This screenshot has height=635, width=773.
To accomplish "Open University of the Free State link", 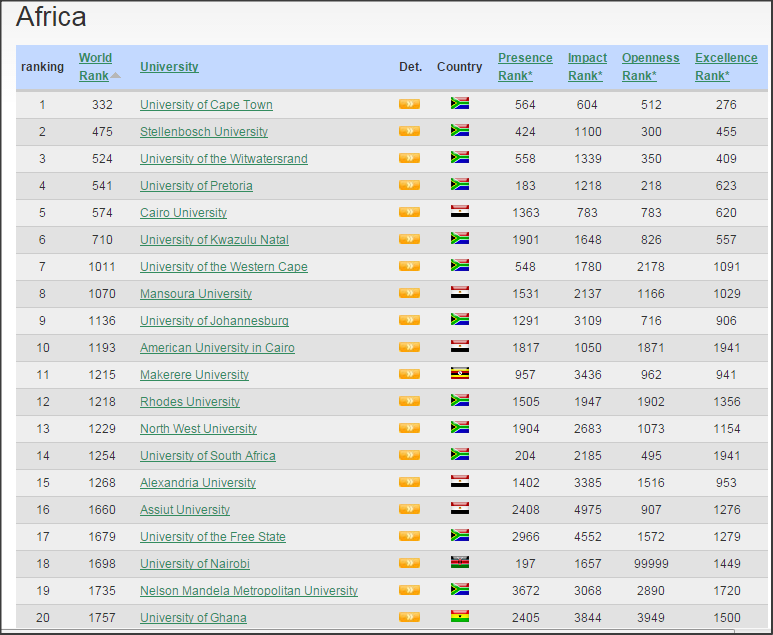I will (213, 537).
